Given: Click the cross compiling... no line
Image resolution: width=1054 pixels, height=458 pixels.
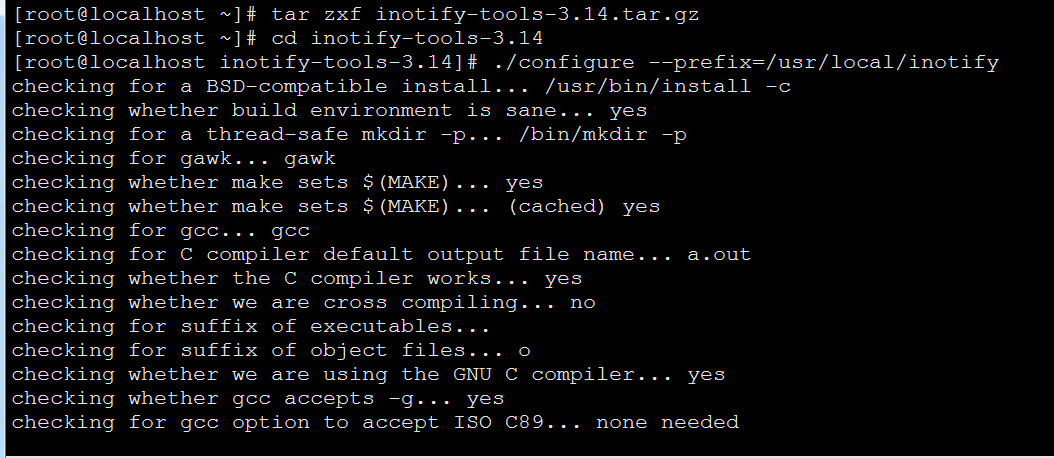Looking at the screenshot, I should pyautogui.click(x=303, y=303).
